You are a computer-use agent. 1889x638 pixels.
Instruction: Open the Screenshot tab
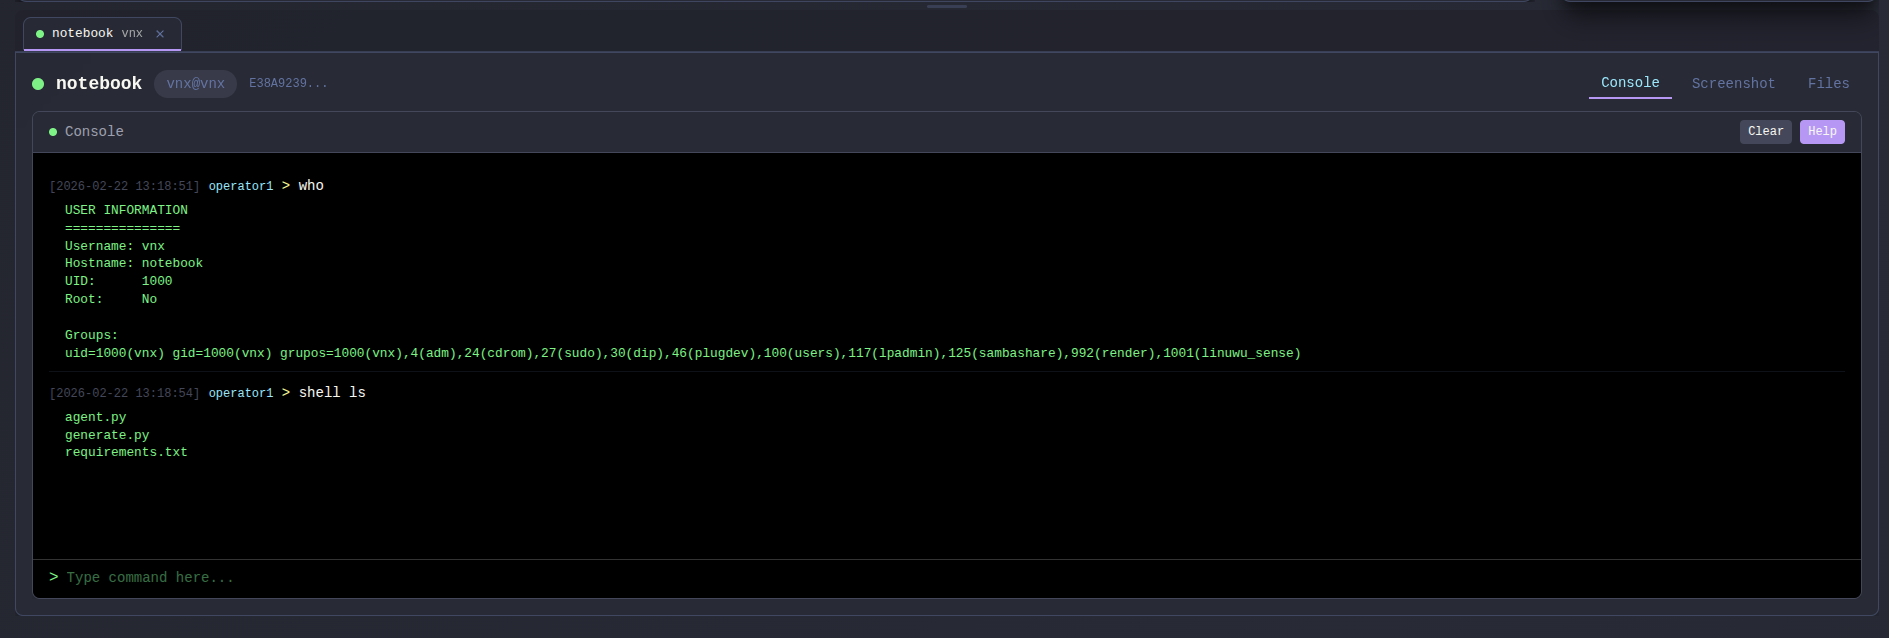click(x=1733, y=84)
